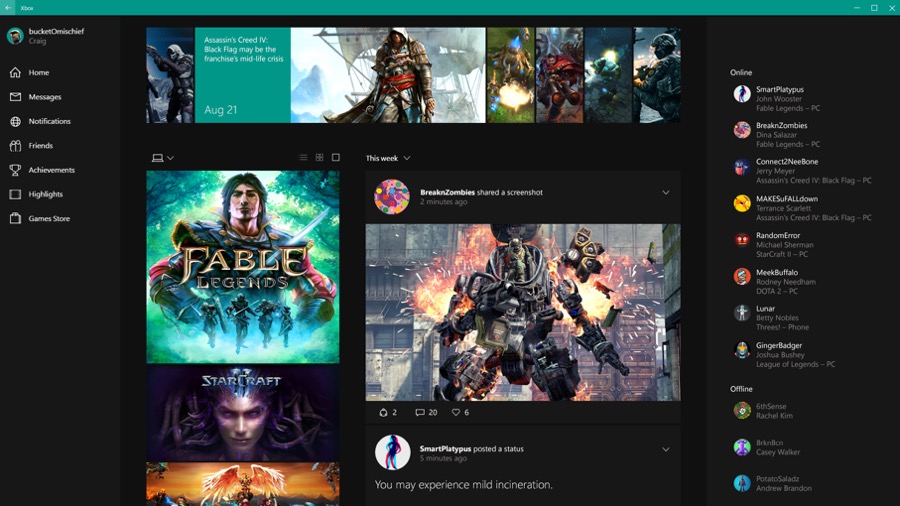The height and width of the screenshot is (506, 900).
Task: Open the device filter dropdown above games
Action: click(162, 158)
